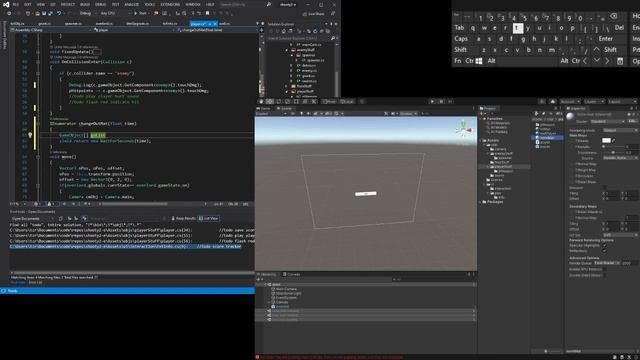Screen dimensions: 640x360
Task: Click the Albedo color swatch in Inspector
Action: tap(607, 140)
